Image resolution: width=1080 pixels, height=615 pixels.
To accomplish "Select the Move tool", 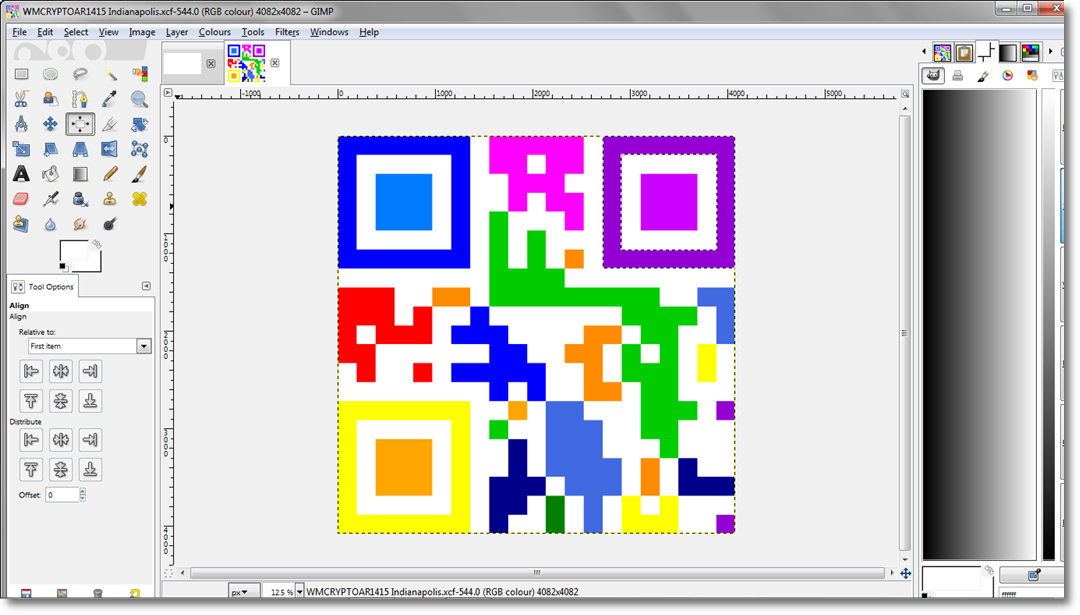I will (50, 124).
